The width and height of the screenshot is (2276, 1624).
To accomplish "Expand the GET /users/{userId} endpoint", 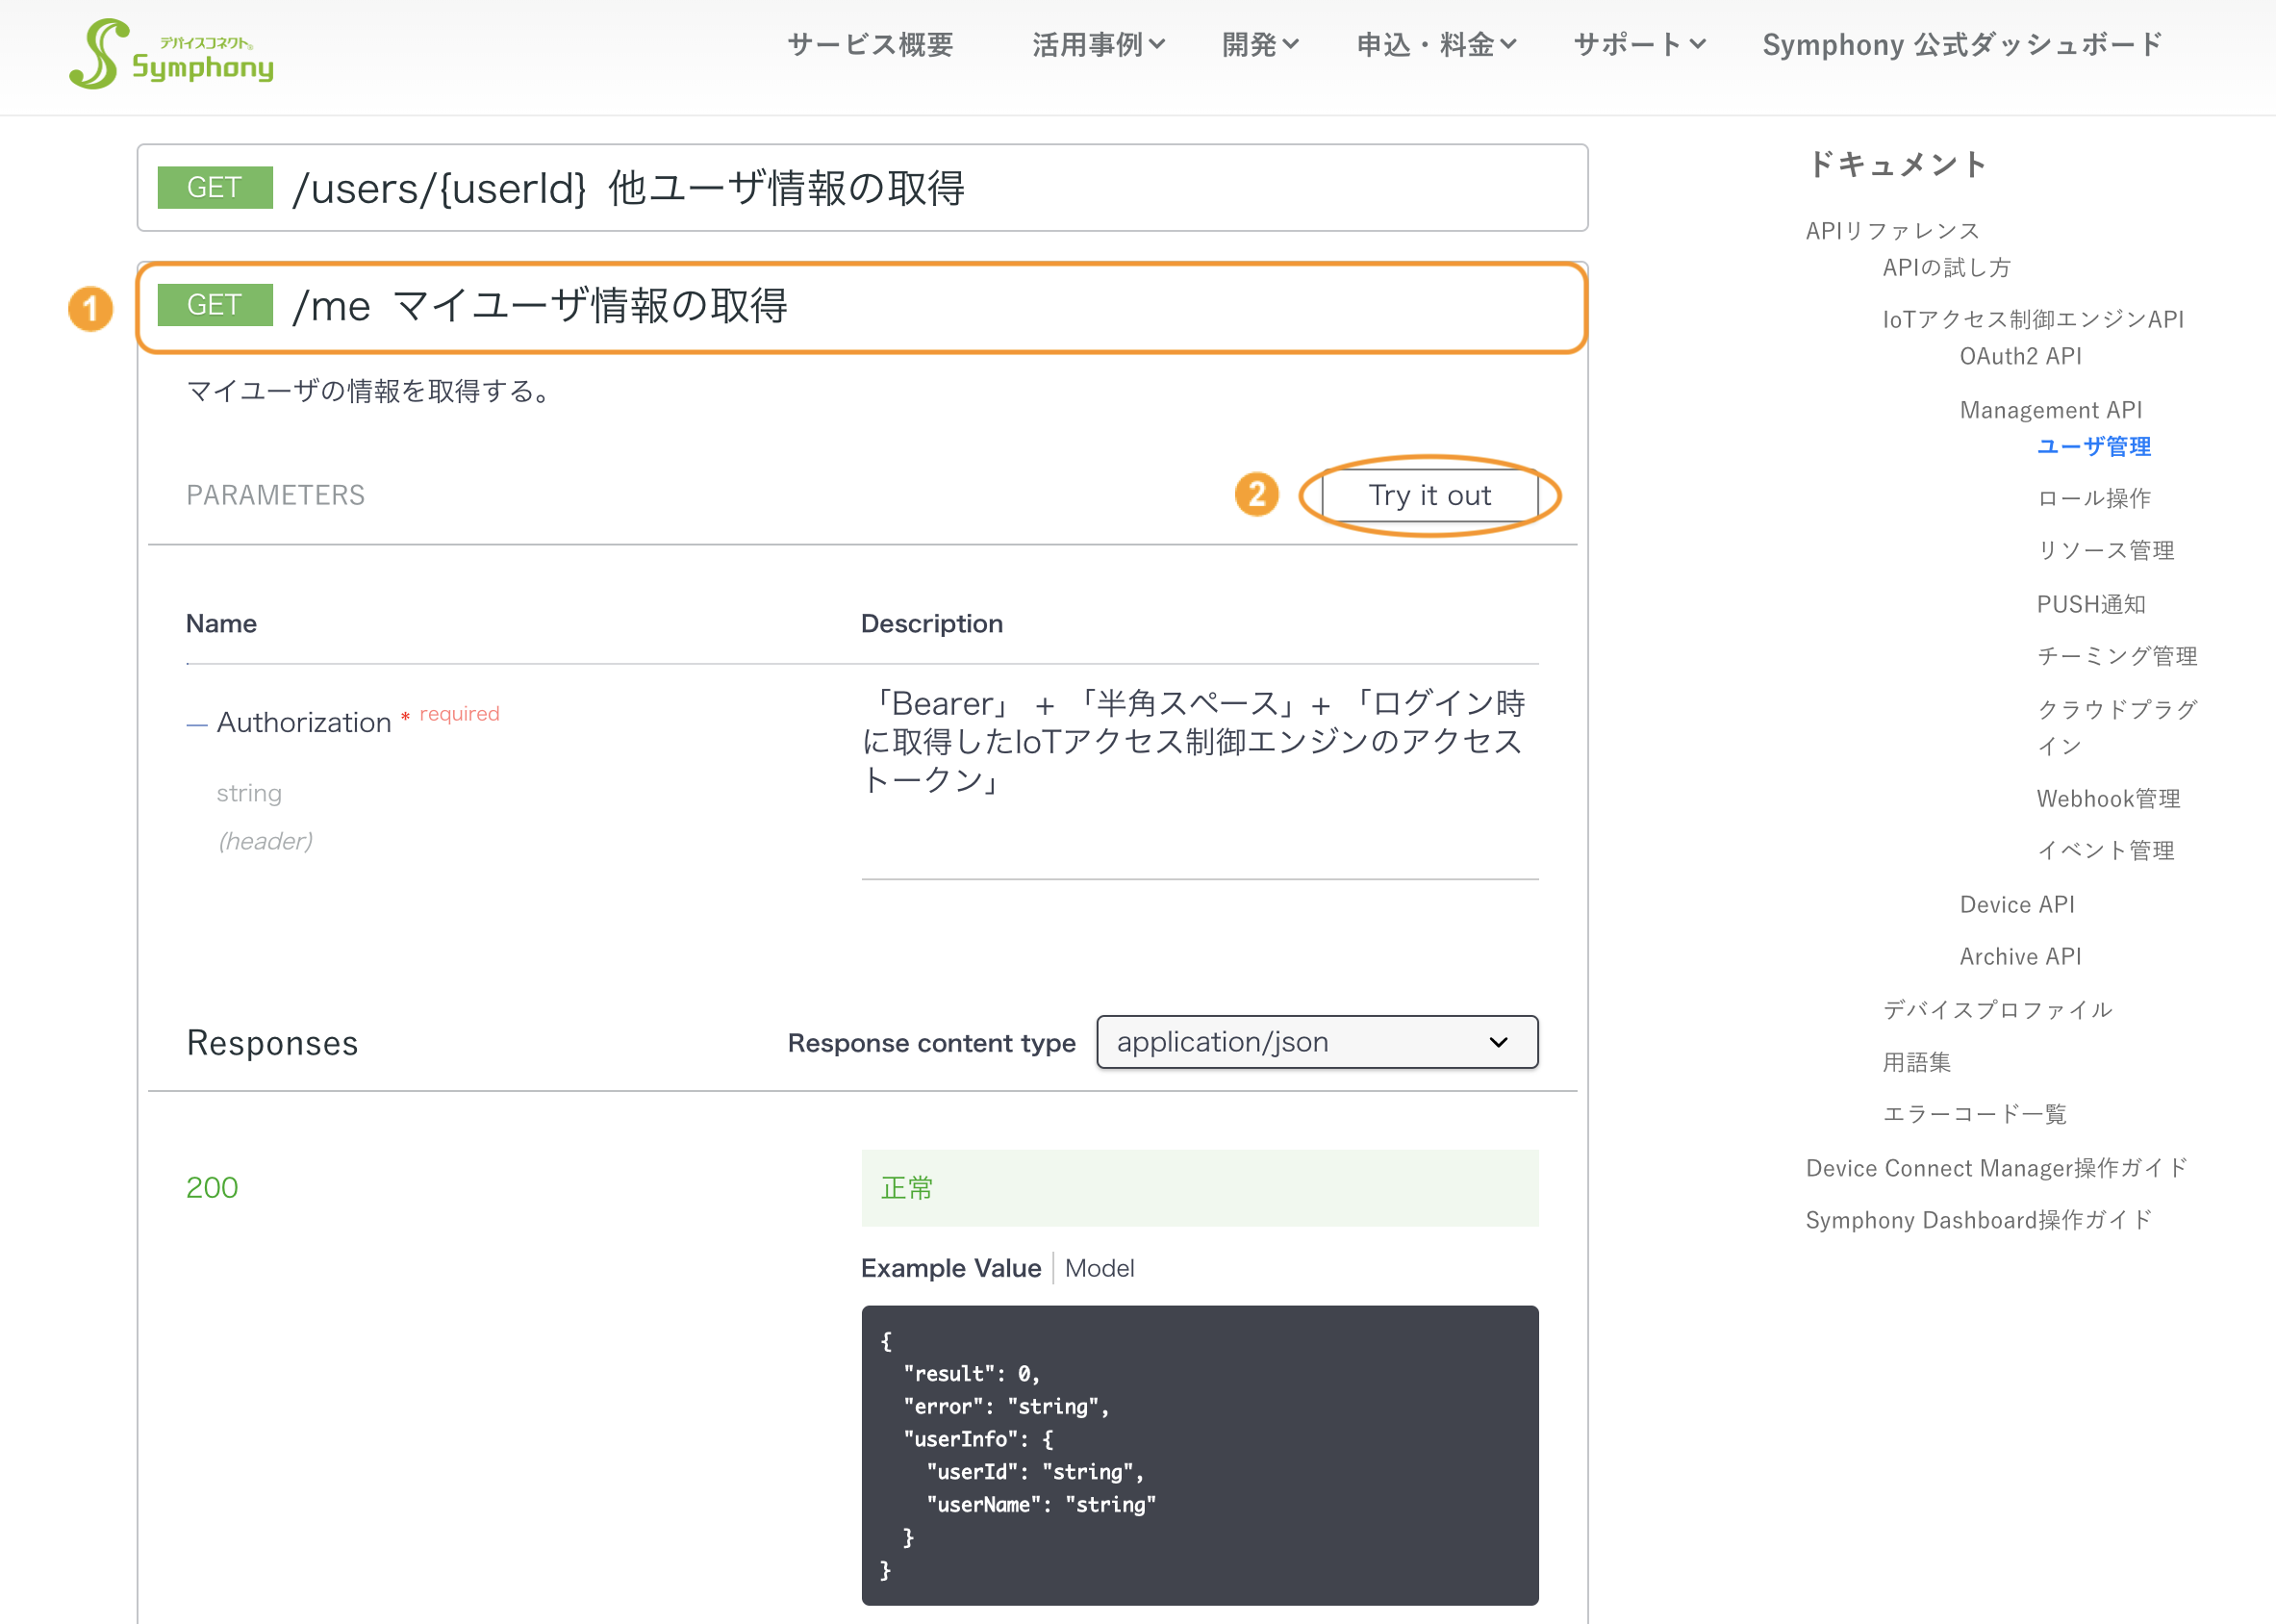I will (862, 188).
